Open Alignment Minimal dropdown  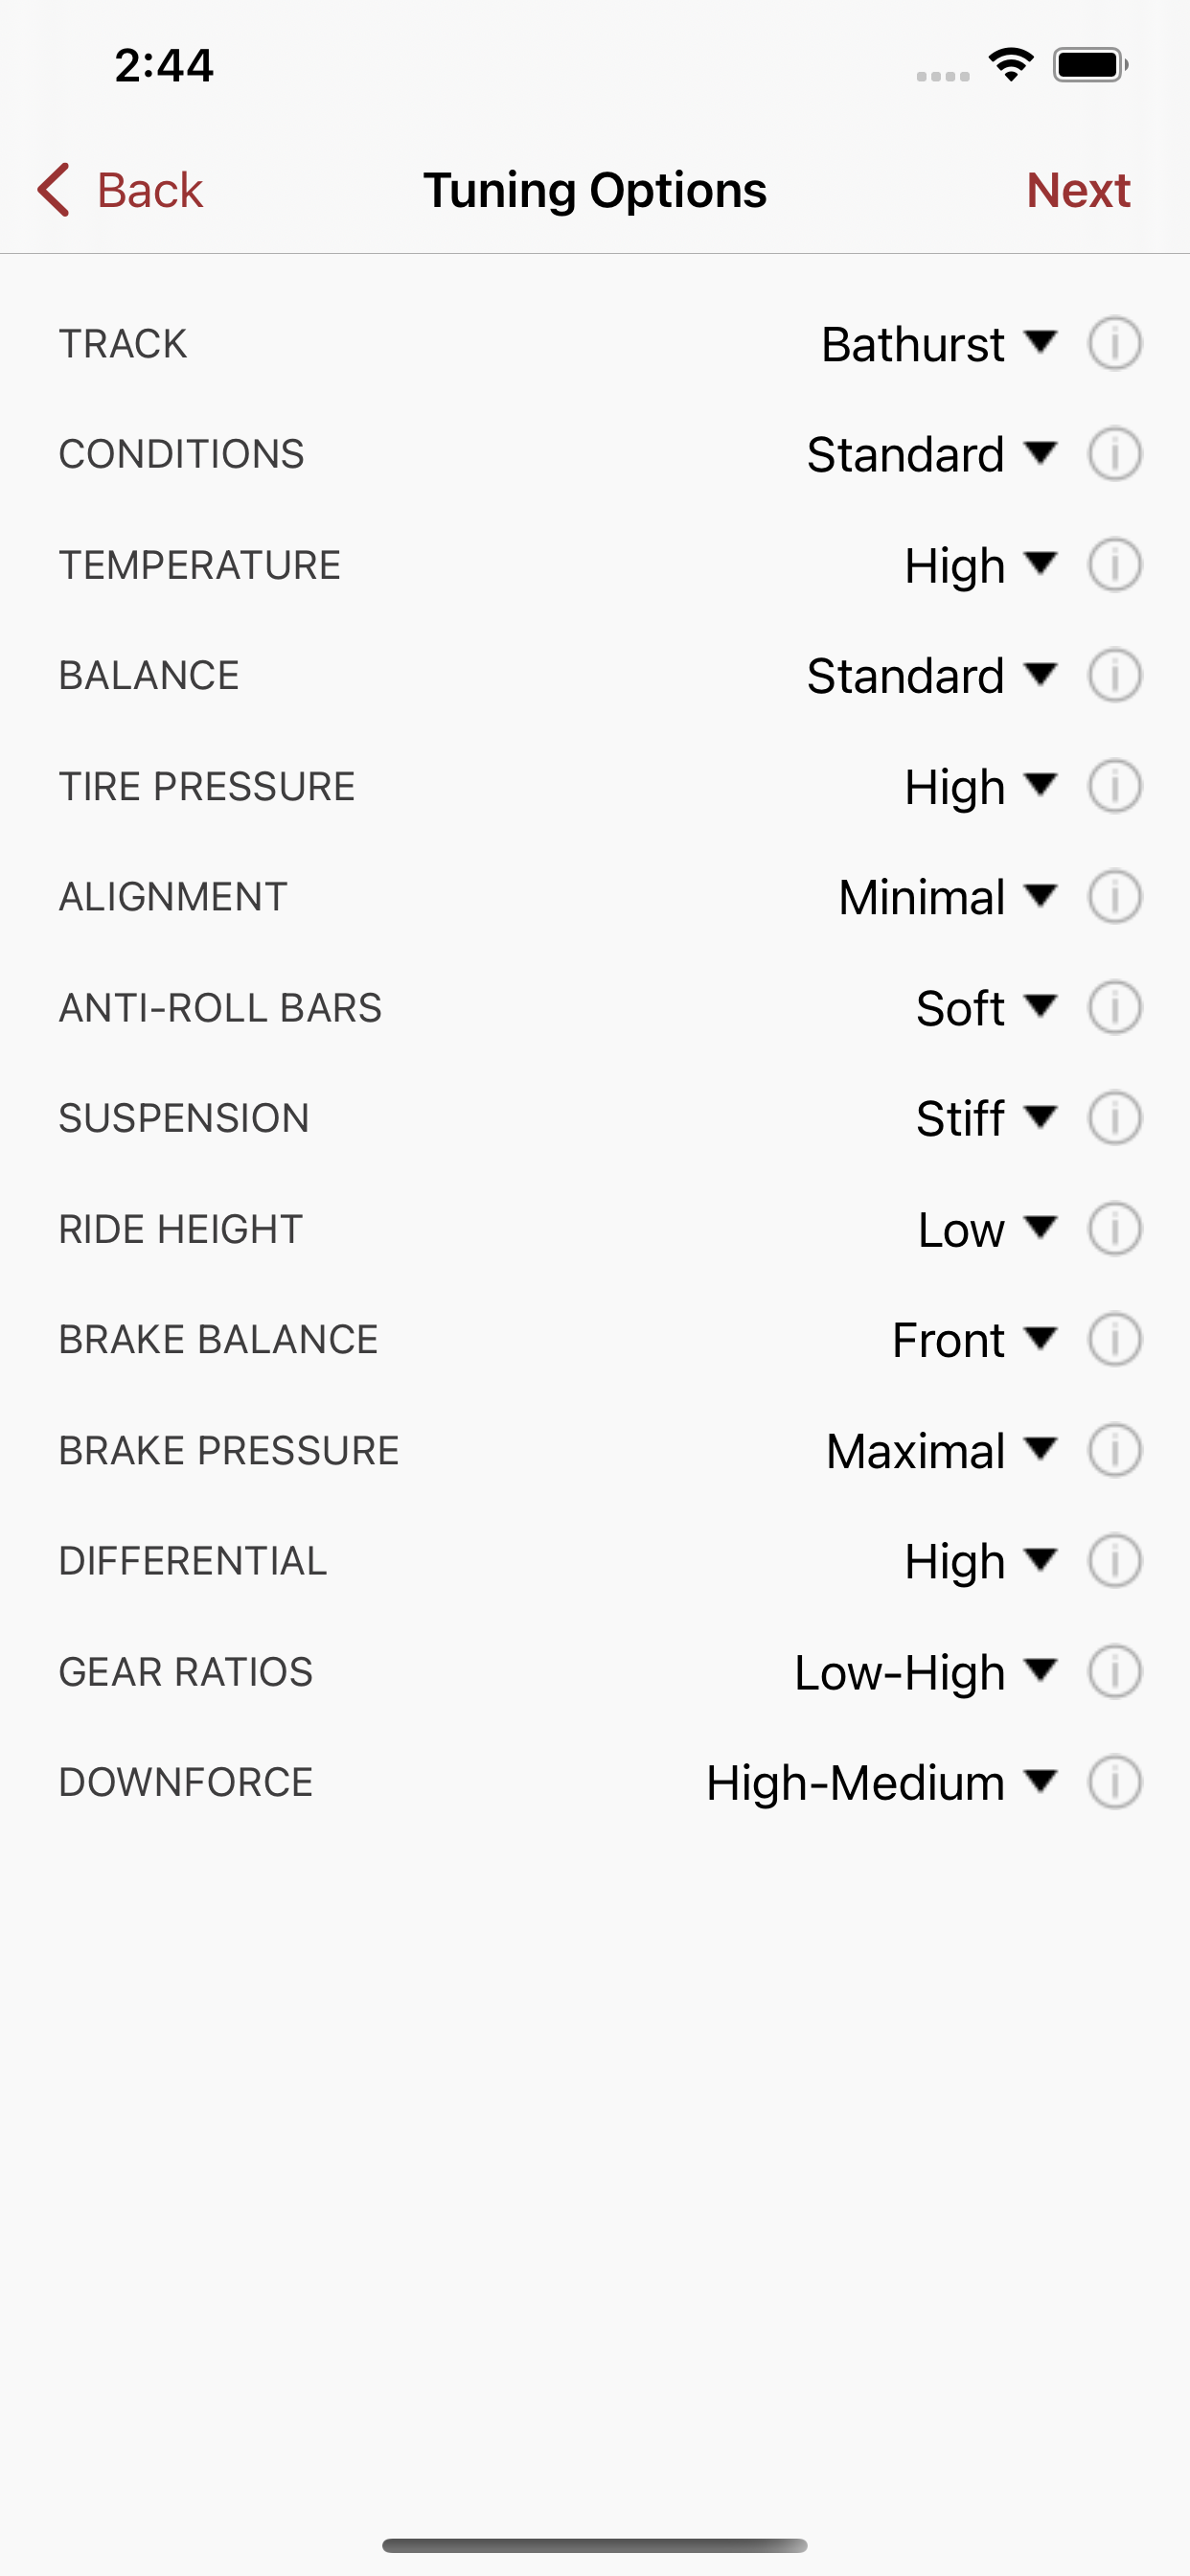coord(946,897)
